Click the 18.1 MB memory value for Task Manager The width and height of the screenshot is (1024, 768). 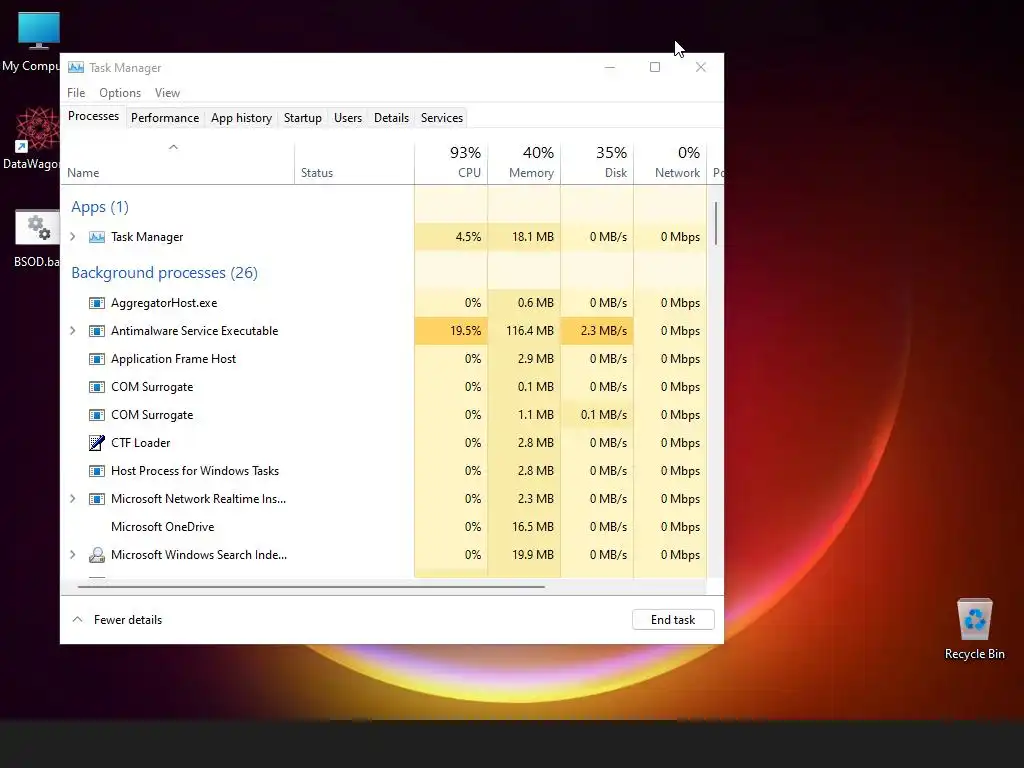[532, 237]
